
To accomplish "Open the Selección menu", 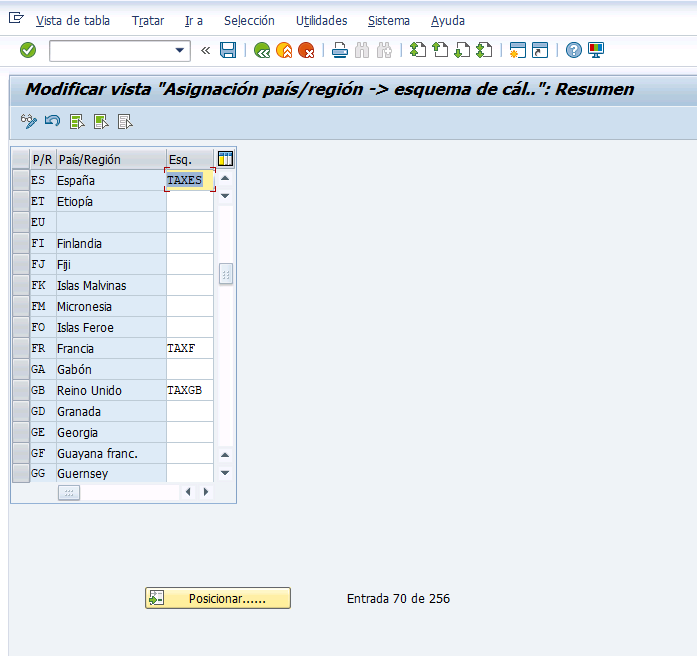I will [249, 21].
